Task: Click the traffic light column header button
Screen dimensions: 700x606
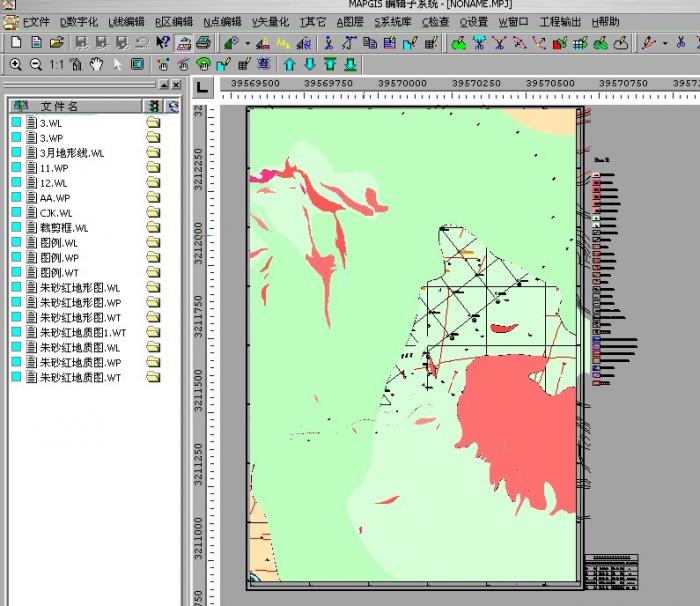Action: [x=153, y=105]
